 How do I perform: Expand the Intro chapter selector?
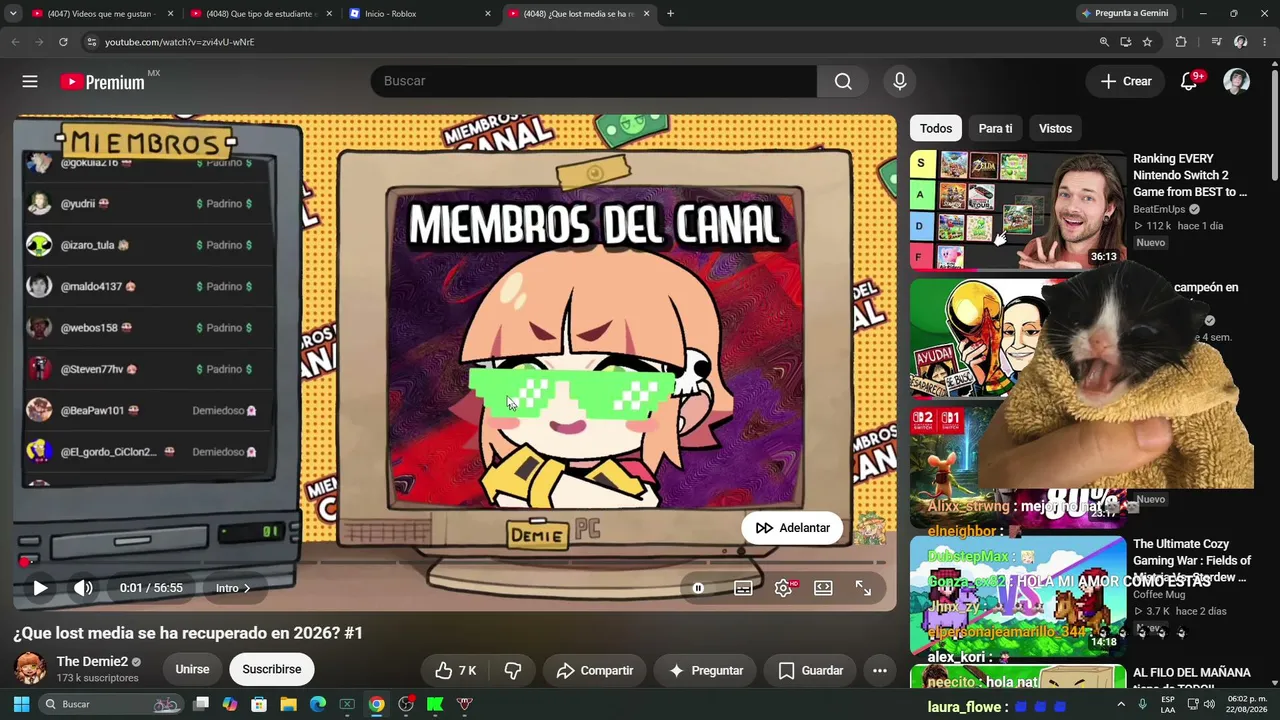tap(233, 588)
